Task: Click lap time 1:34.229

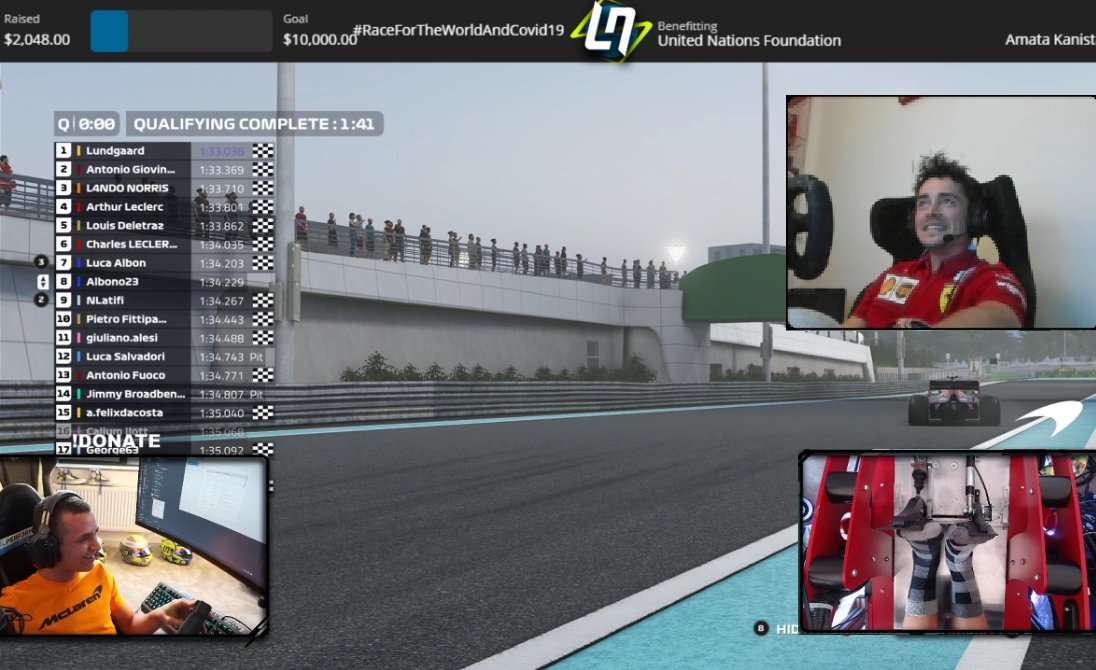Action: [222, 282]
